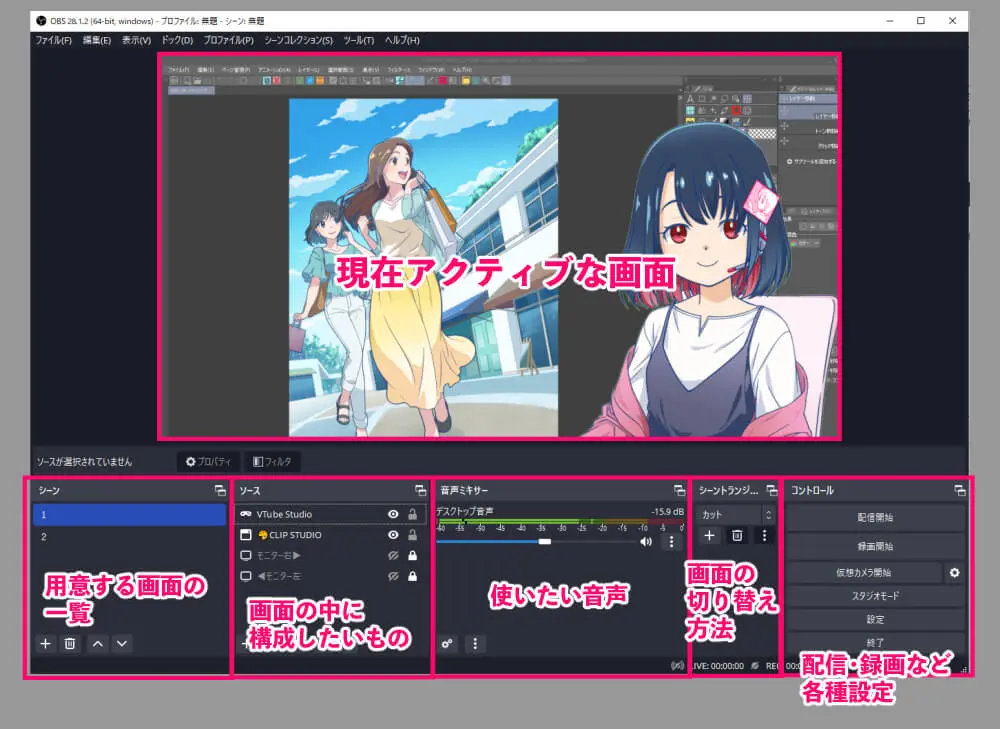Click the display icon beside モニター右

click(246, 556)
